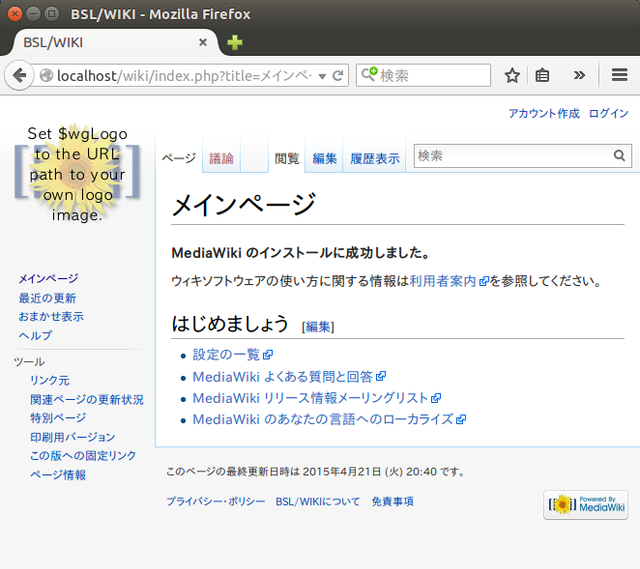Screen dimensions: 640x569
Task: Click the Powered By MediaWiki badge
Action: pos(586,505)
